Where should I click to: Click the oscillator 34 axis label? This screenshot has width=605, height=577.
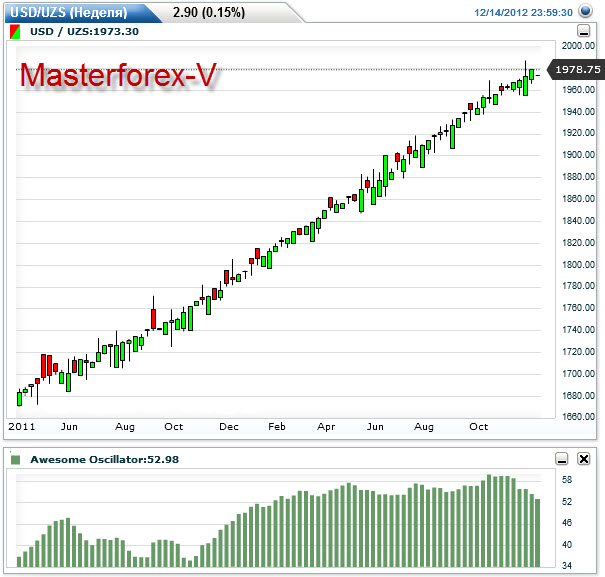pos(567,566)
